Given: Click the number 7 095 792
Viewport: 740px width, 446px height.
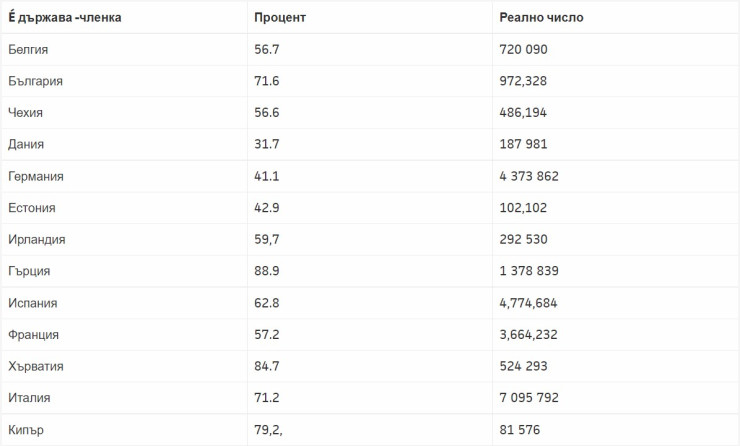Looking at the screenshot, I should tap(529, 398).
